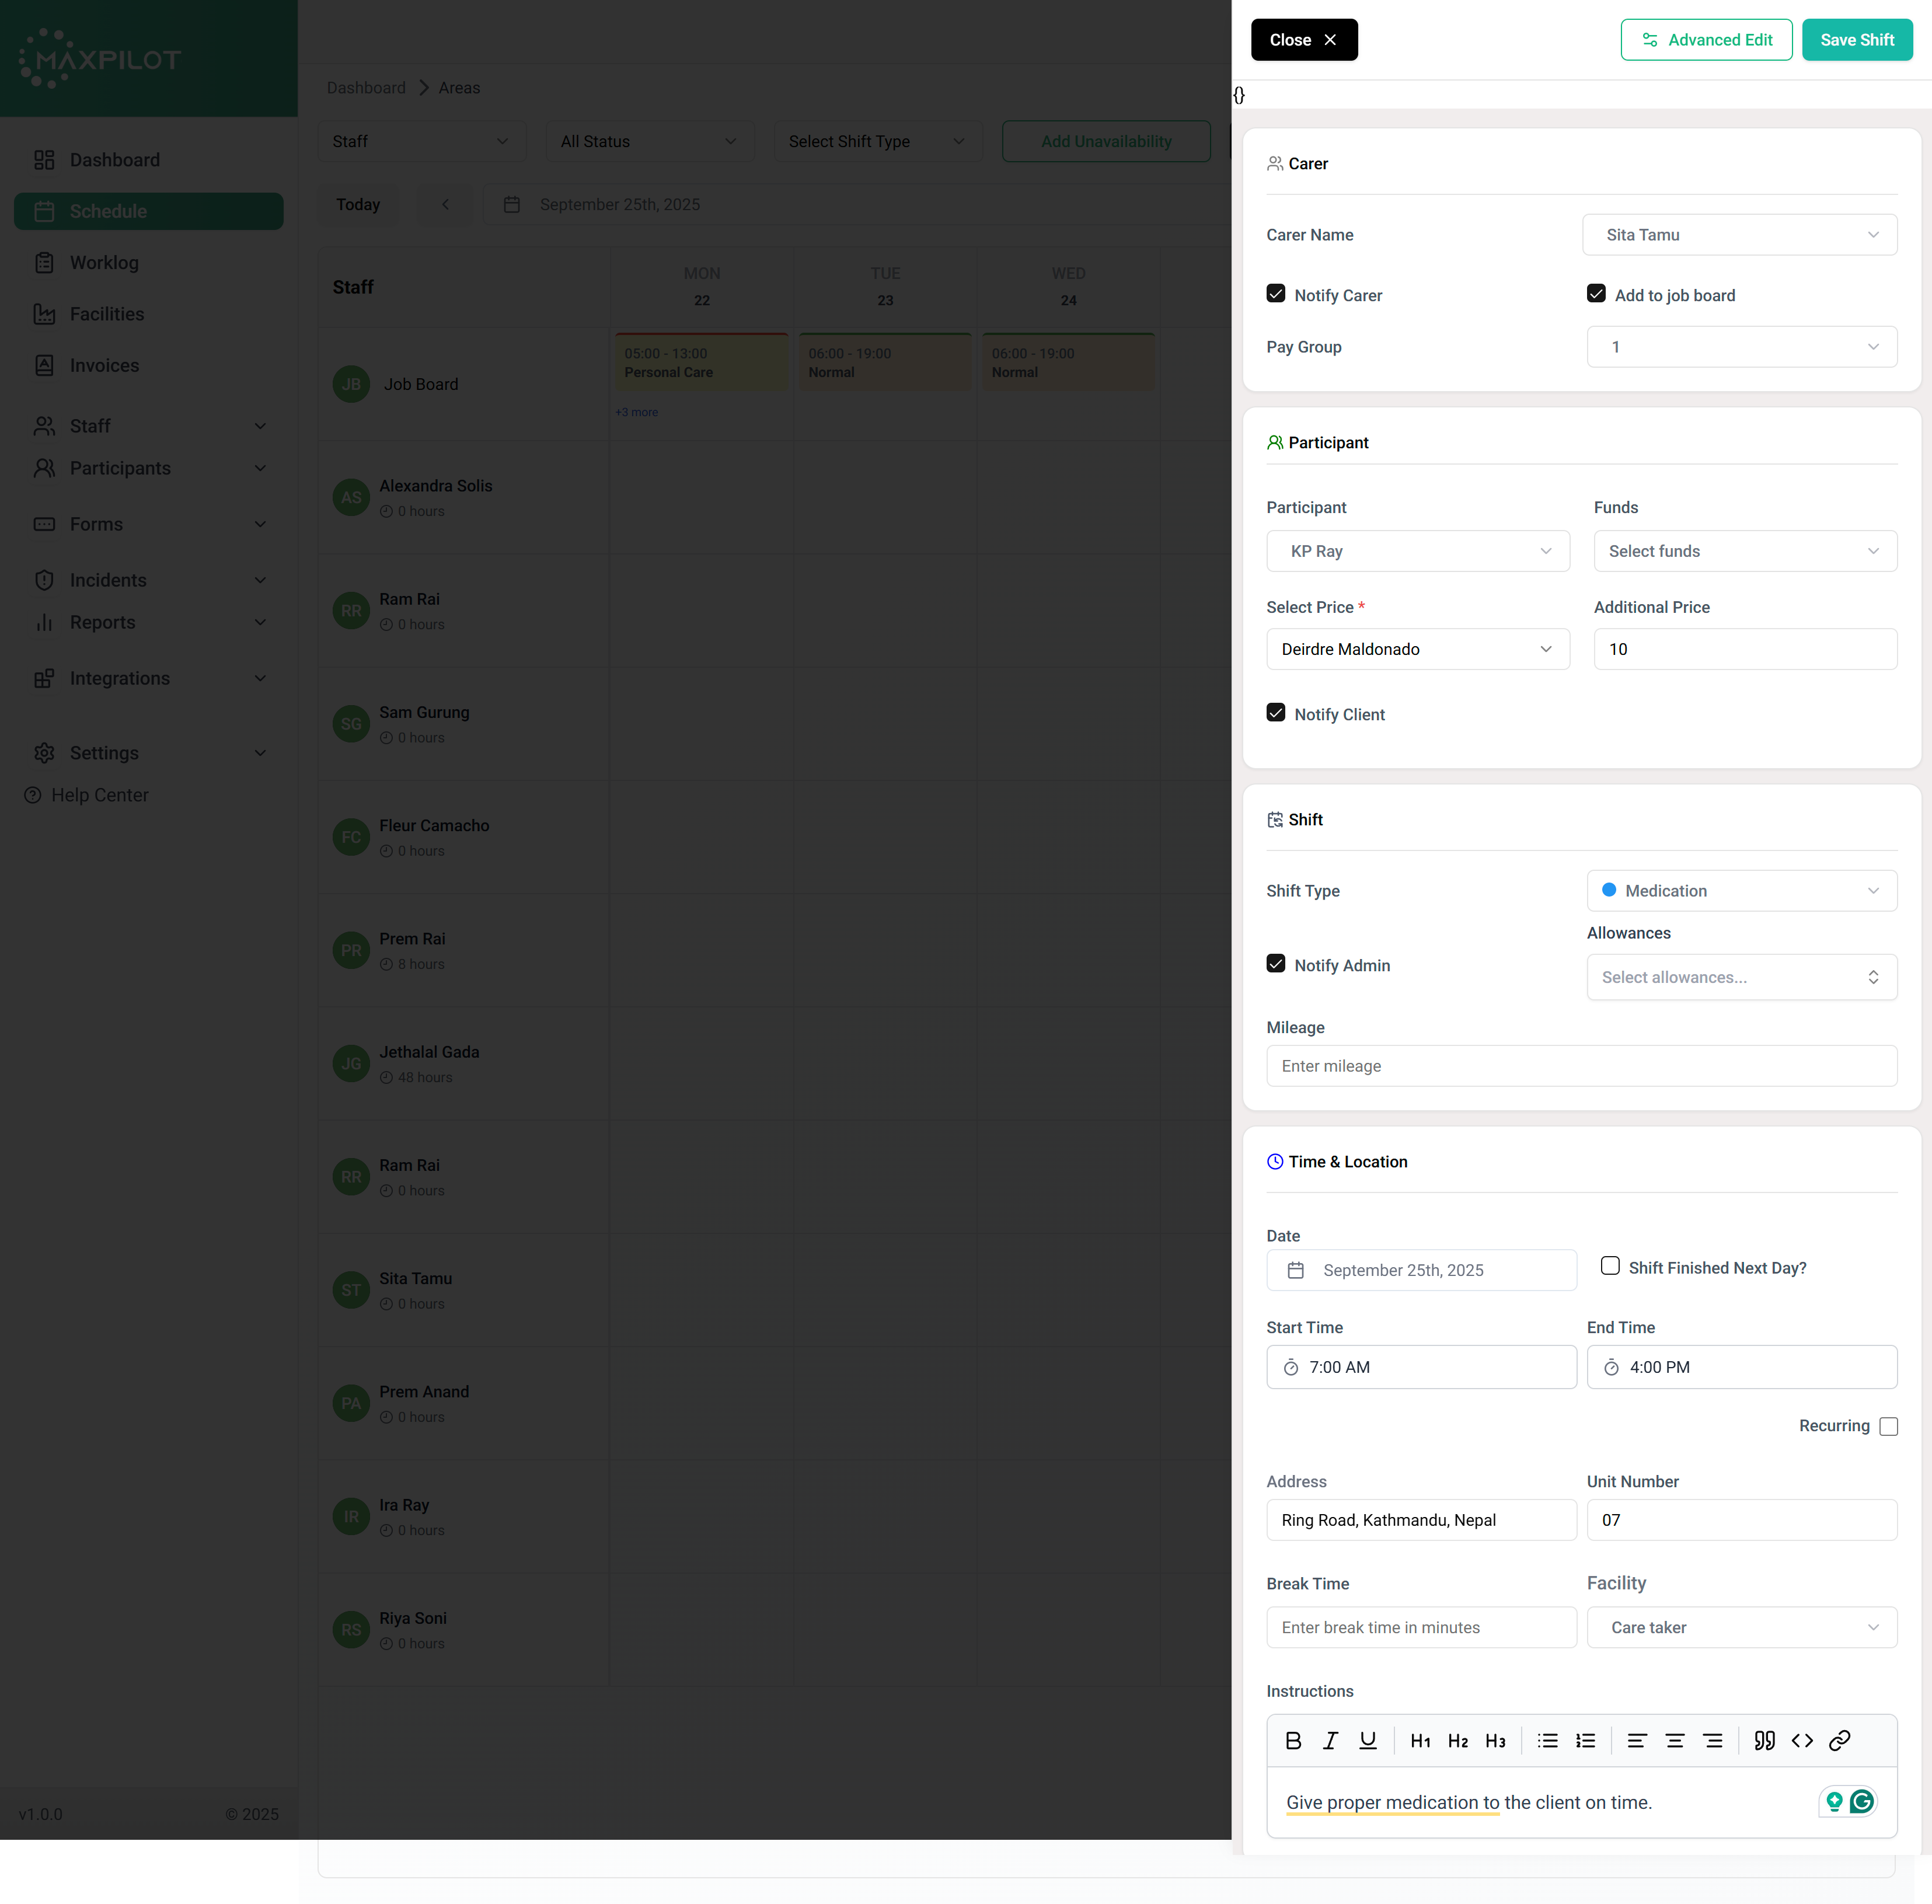Open the Carer Name dropdown

coord(1739,235)
